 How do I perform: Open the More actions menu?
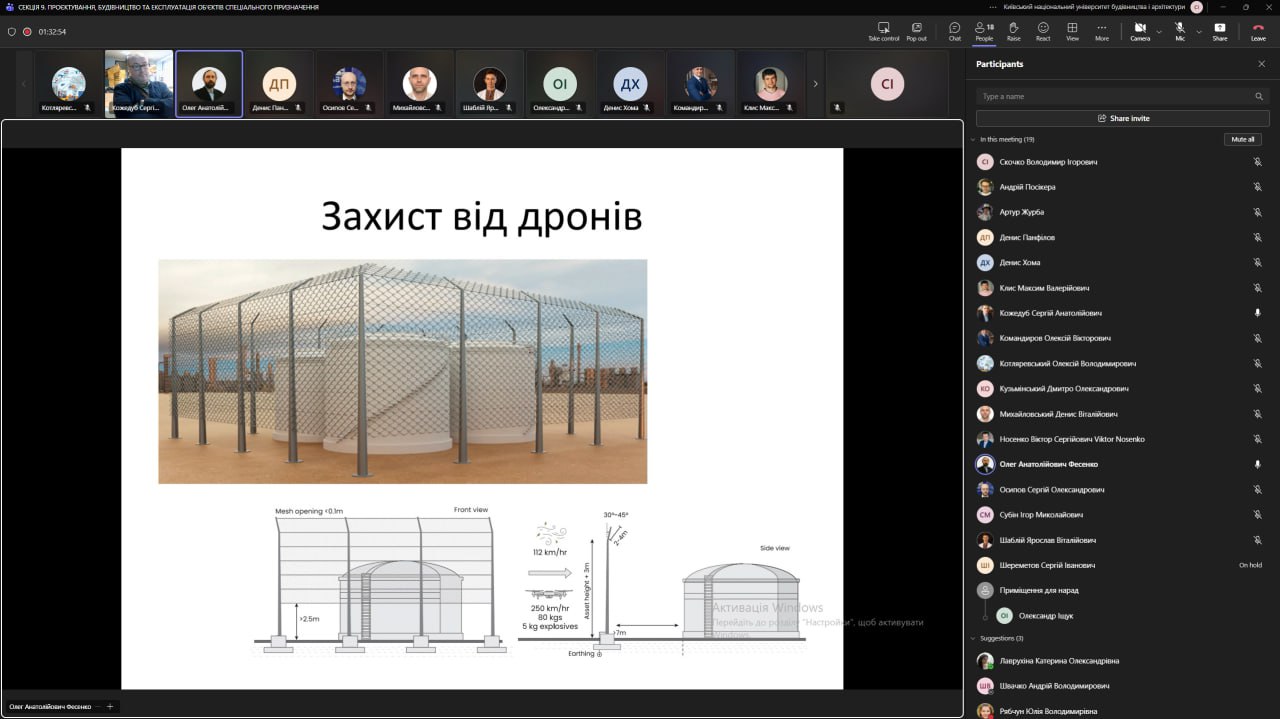(x=1101, y=31)
